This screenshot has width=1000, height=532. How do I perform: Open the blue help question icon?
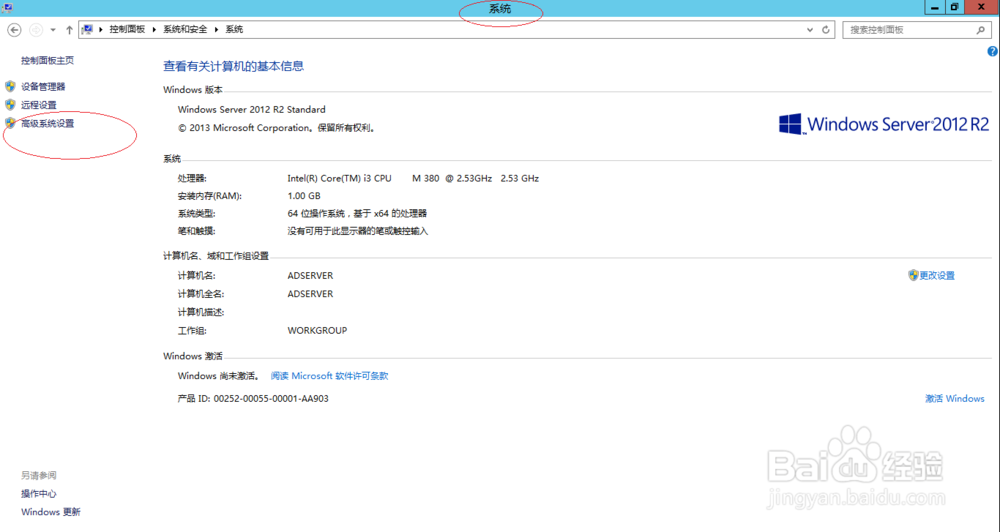coord(993,52)
